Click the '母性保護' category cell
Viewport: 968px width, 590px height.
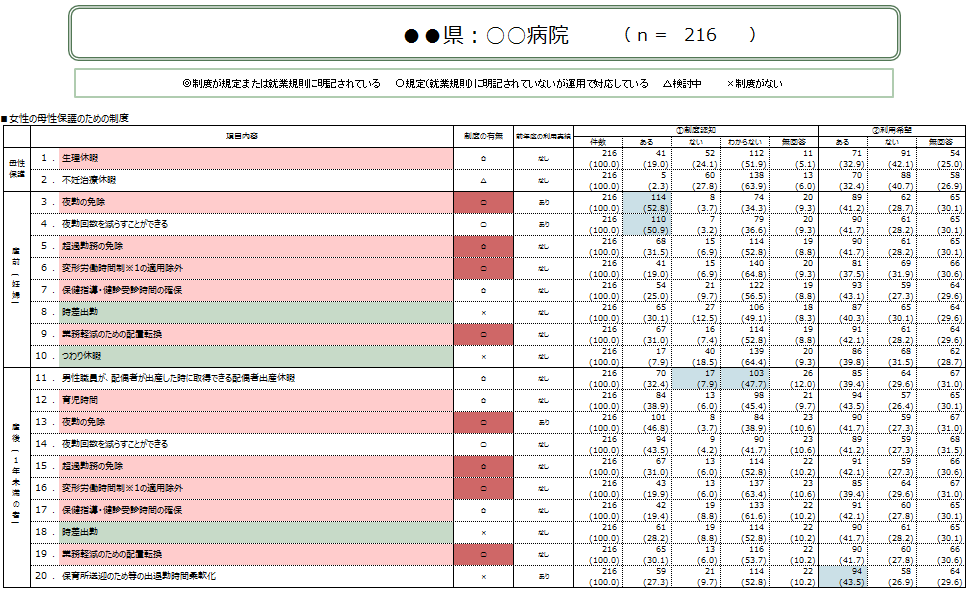17,169
